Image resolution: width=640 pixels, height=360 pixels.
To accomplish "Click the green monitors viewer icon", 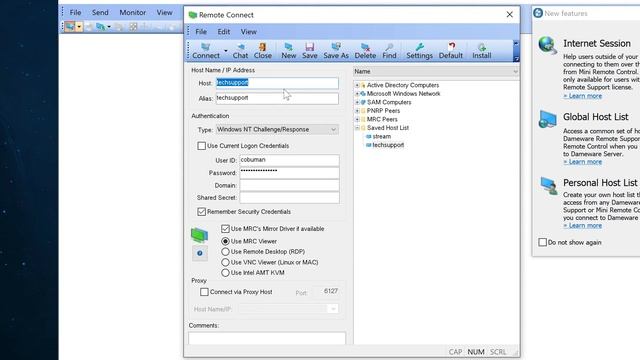I will [199, 235].
